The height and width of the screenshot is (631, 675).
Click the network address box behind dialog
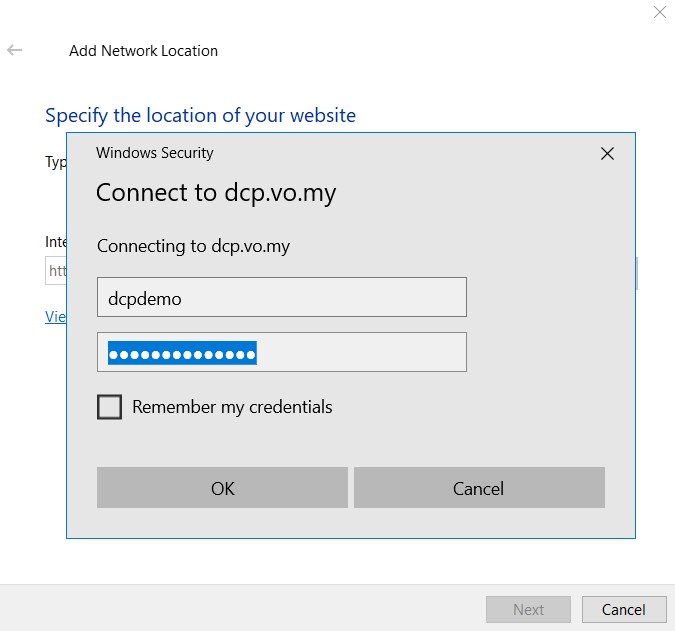point(55,271)
